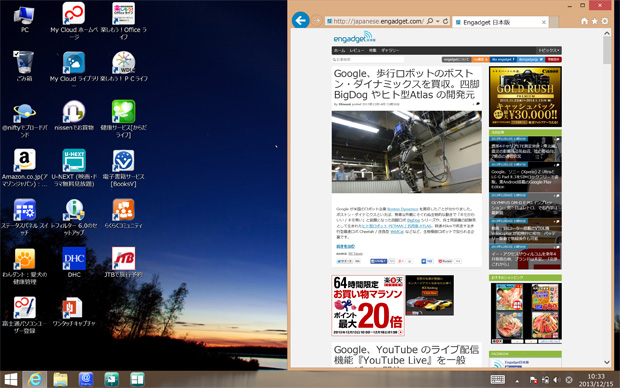Open nissen shopping shortcut
The image size is (620, 388).
click(74, 115)
